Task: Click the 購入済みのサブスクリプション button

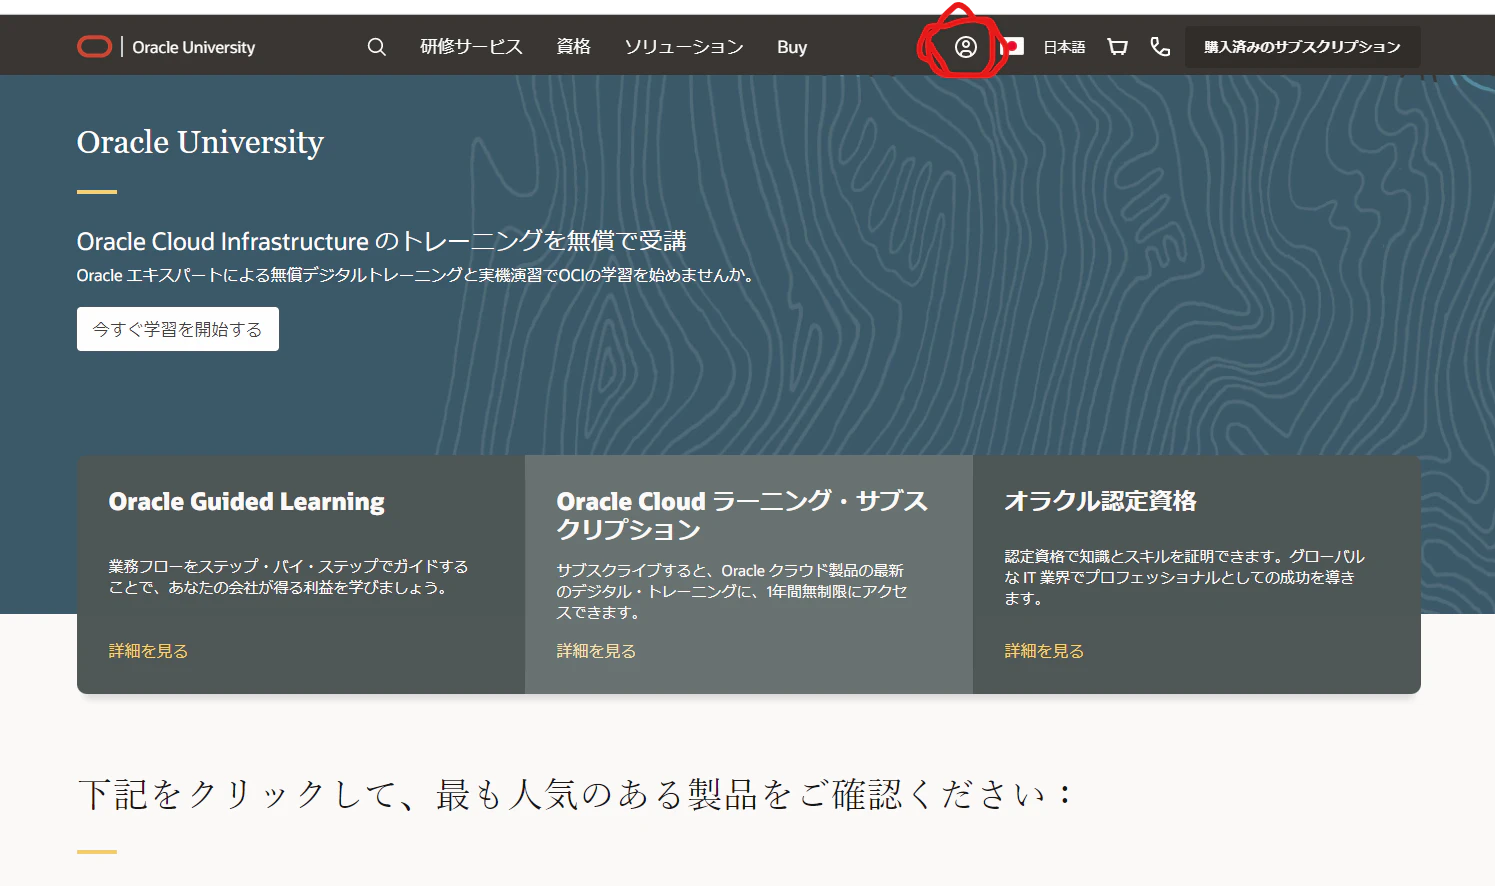Action: point(1302,47)
